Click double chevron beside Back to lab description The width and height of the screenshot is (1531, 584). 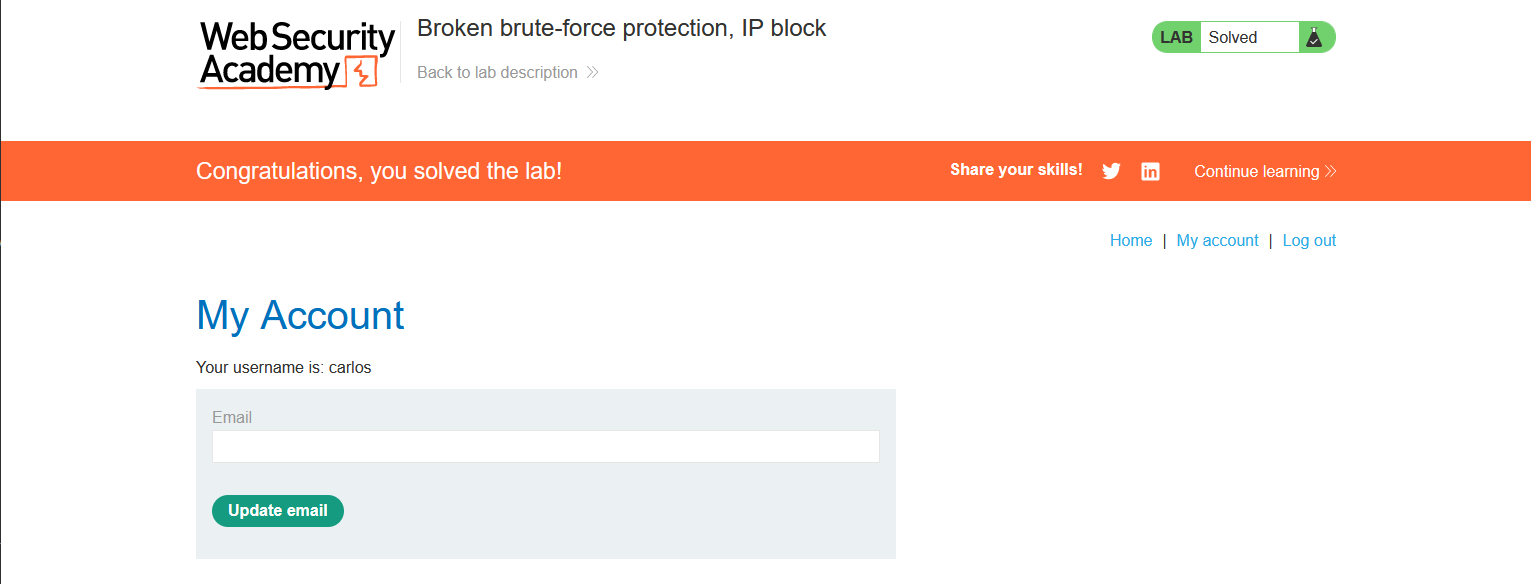pyautogui.click(x=592, y=72)
